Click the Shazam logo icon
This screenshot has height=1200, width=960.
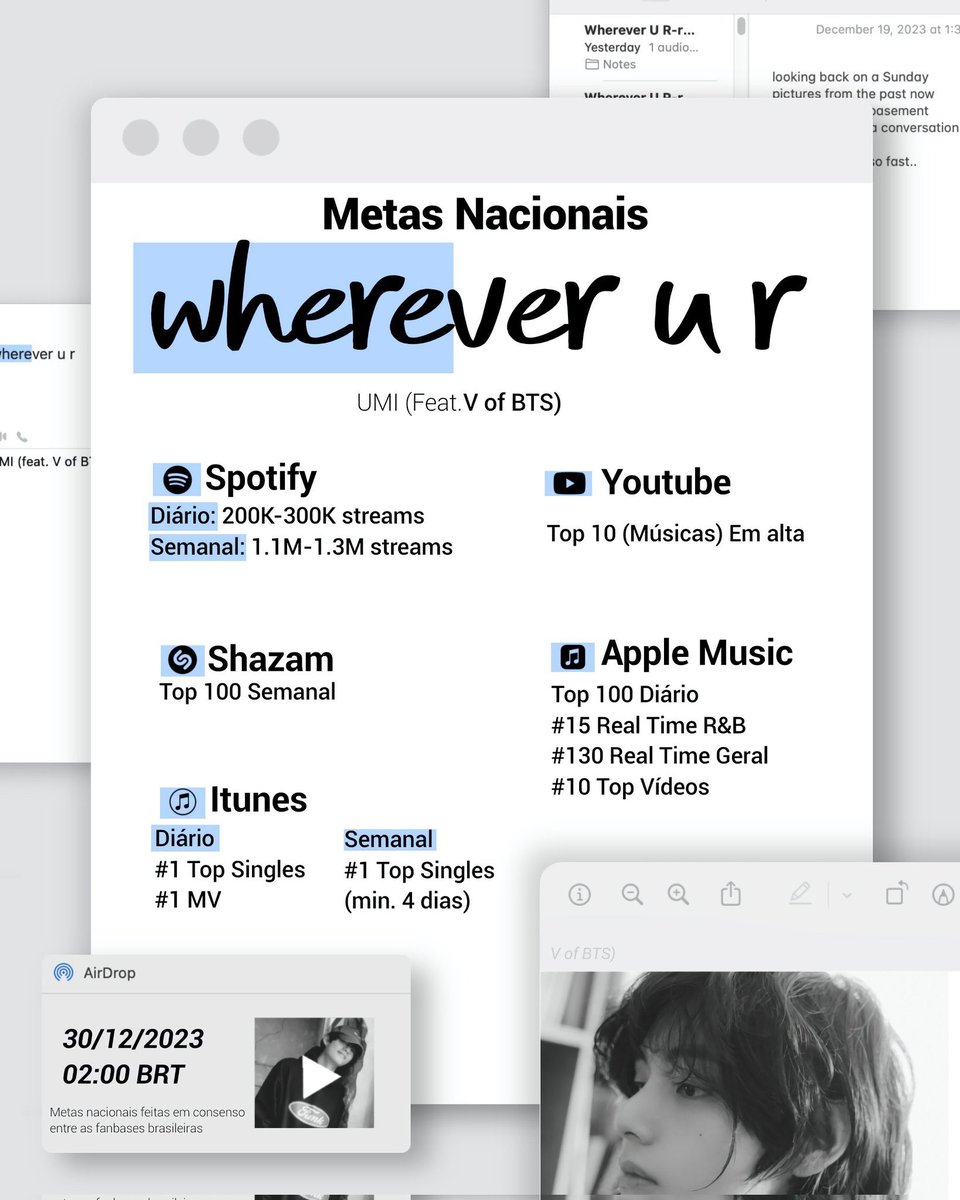point(182,660)
